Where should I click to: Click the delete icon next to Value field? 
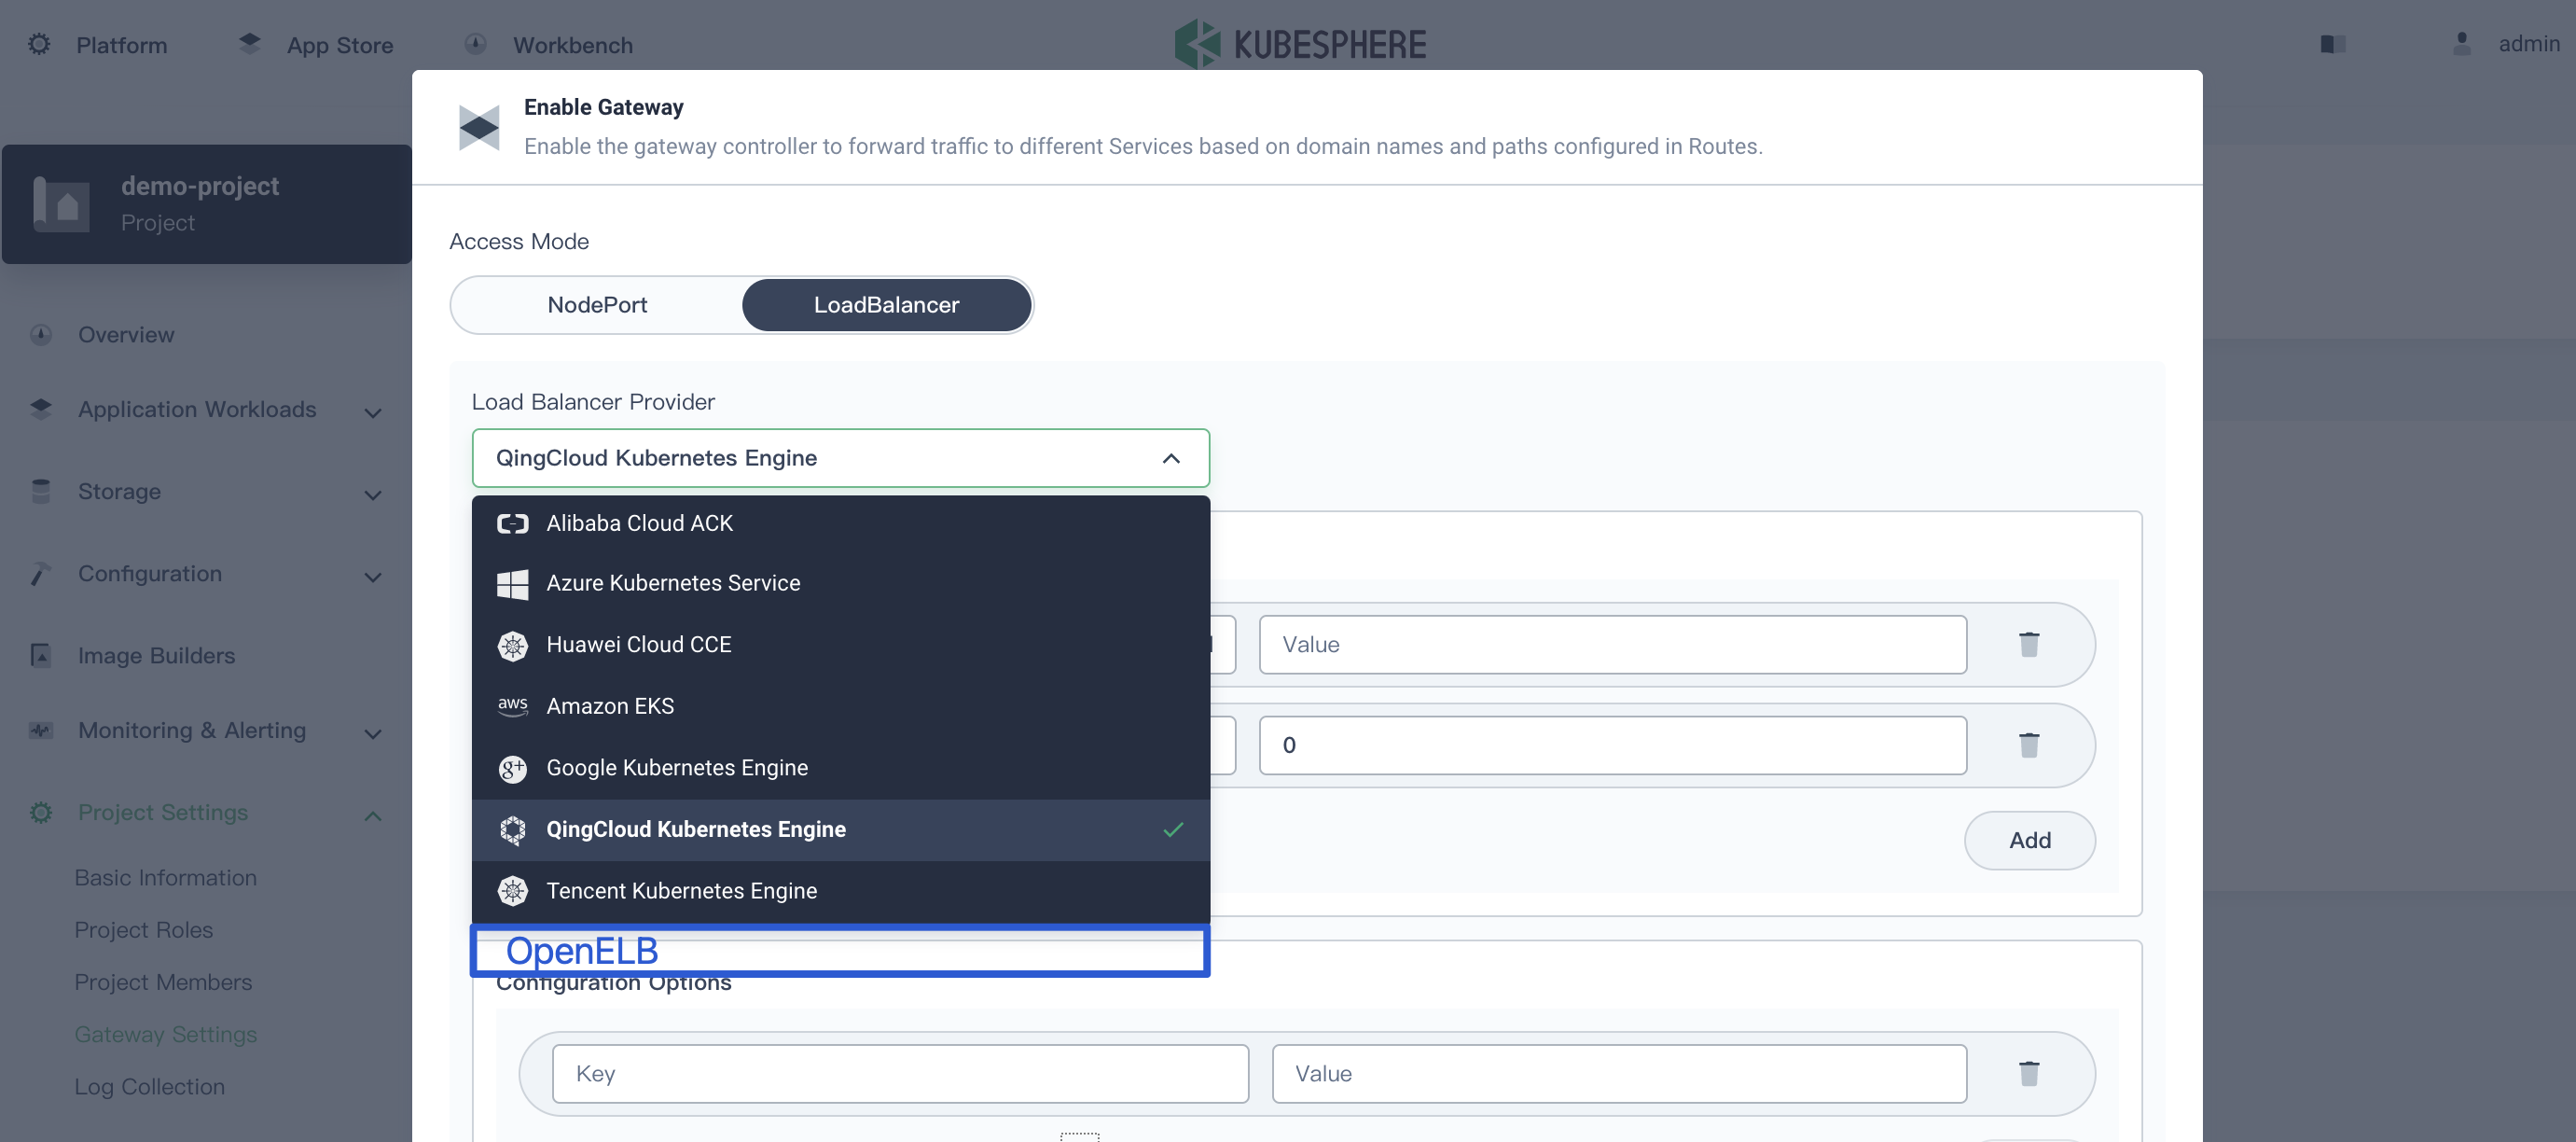(x=2030, y=644)
